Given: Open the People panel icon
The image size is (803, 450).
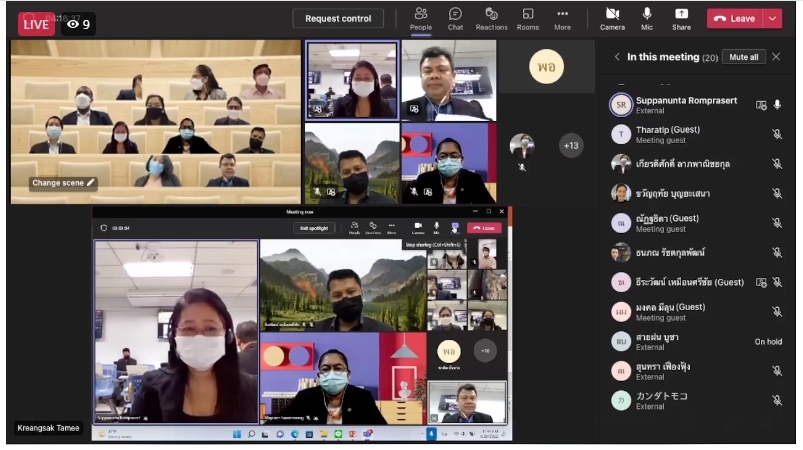Looking at the screenshot, I should pyautogui.click(x=421, y=17).
